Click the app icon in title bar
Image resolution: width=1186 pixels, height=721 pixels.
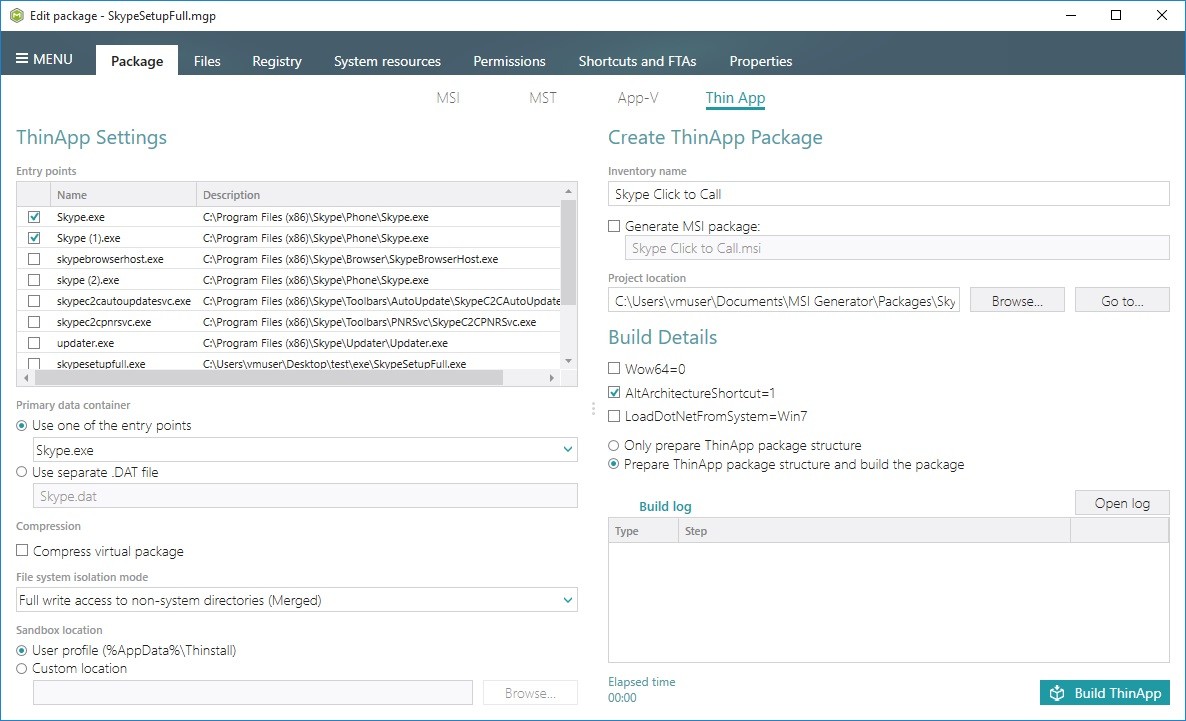tap(17, 15)
